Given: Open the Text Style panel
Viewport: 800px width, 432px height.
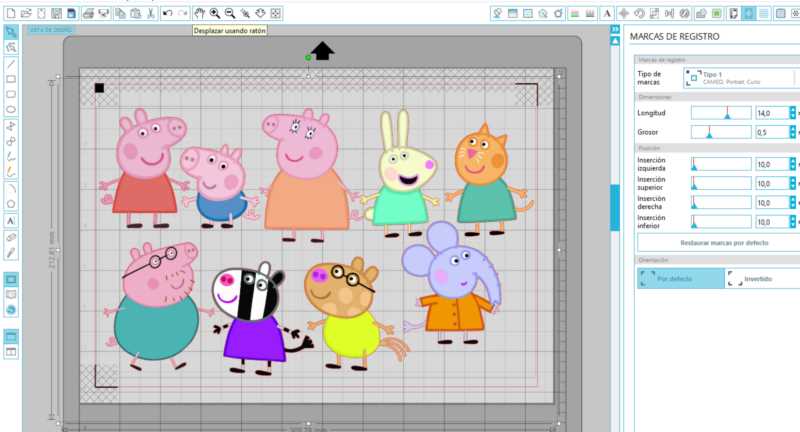Looking at the screenshot, I should tap(607, 13).
